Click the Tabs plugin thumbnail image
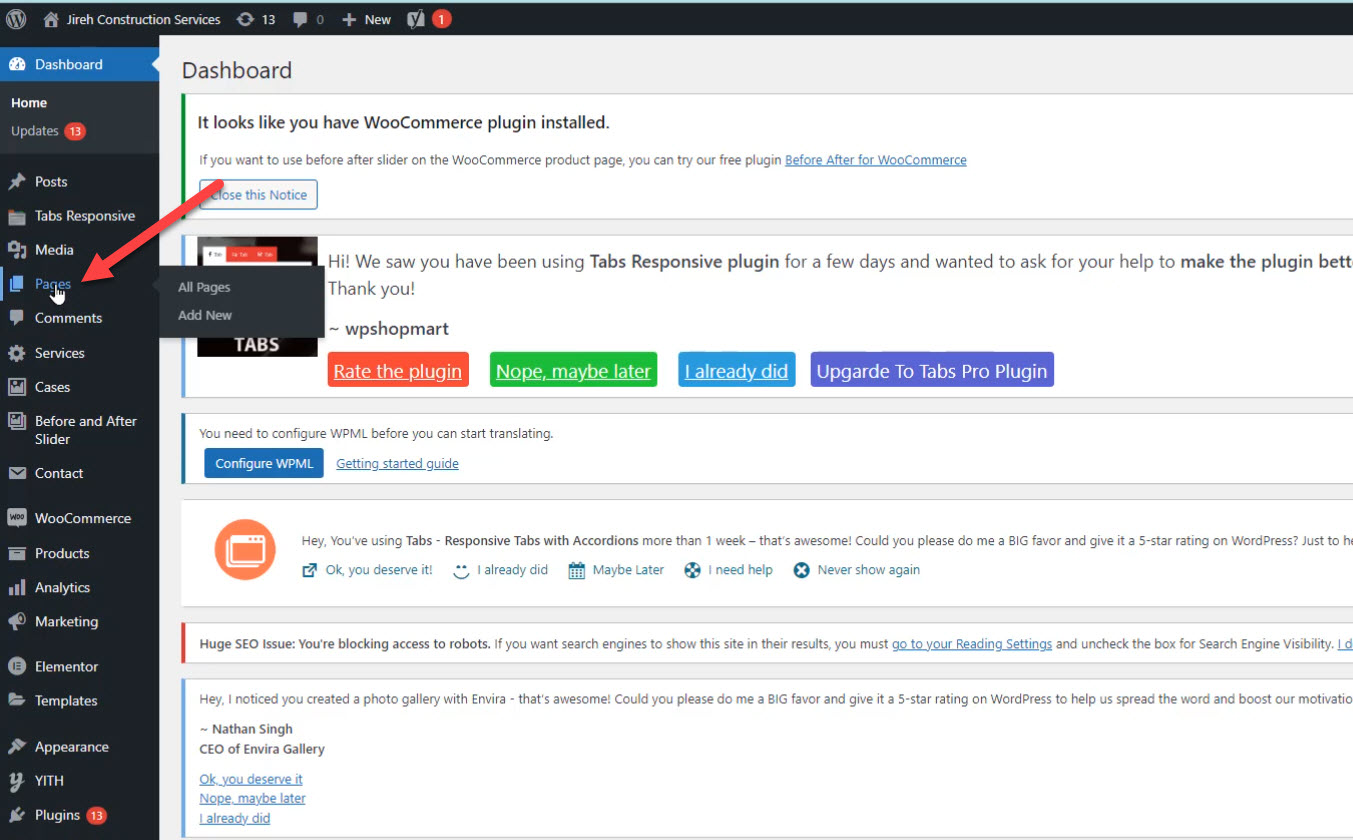1353x840 pixels. (x=257, y=297)
